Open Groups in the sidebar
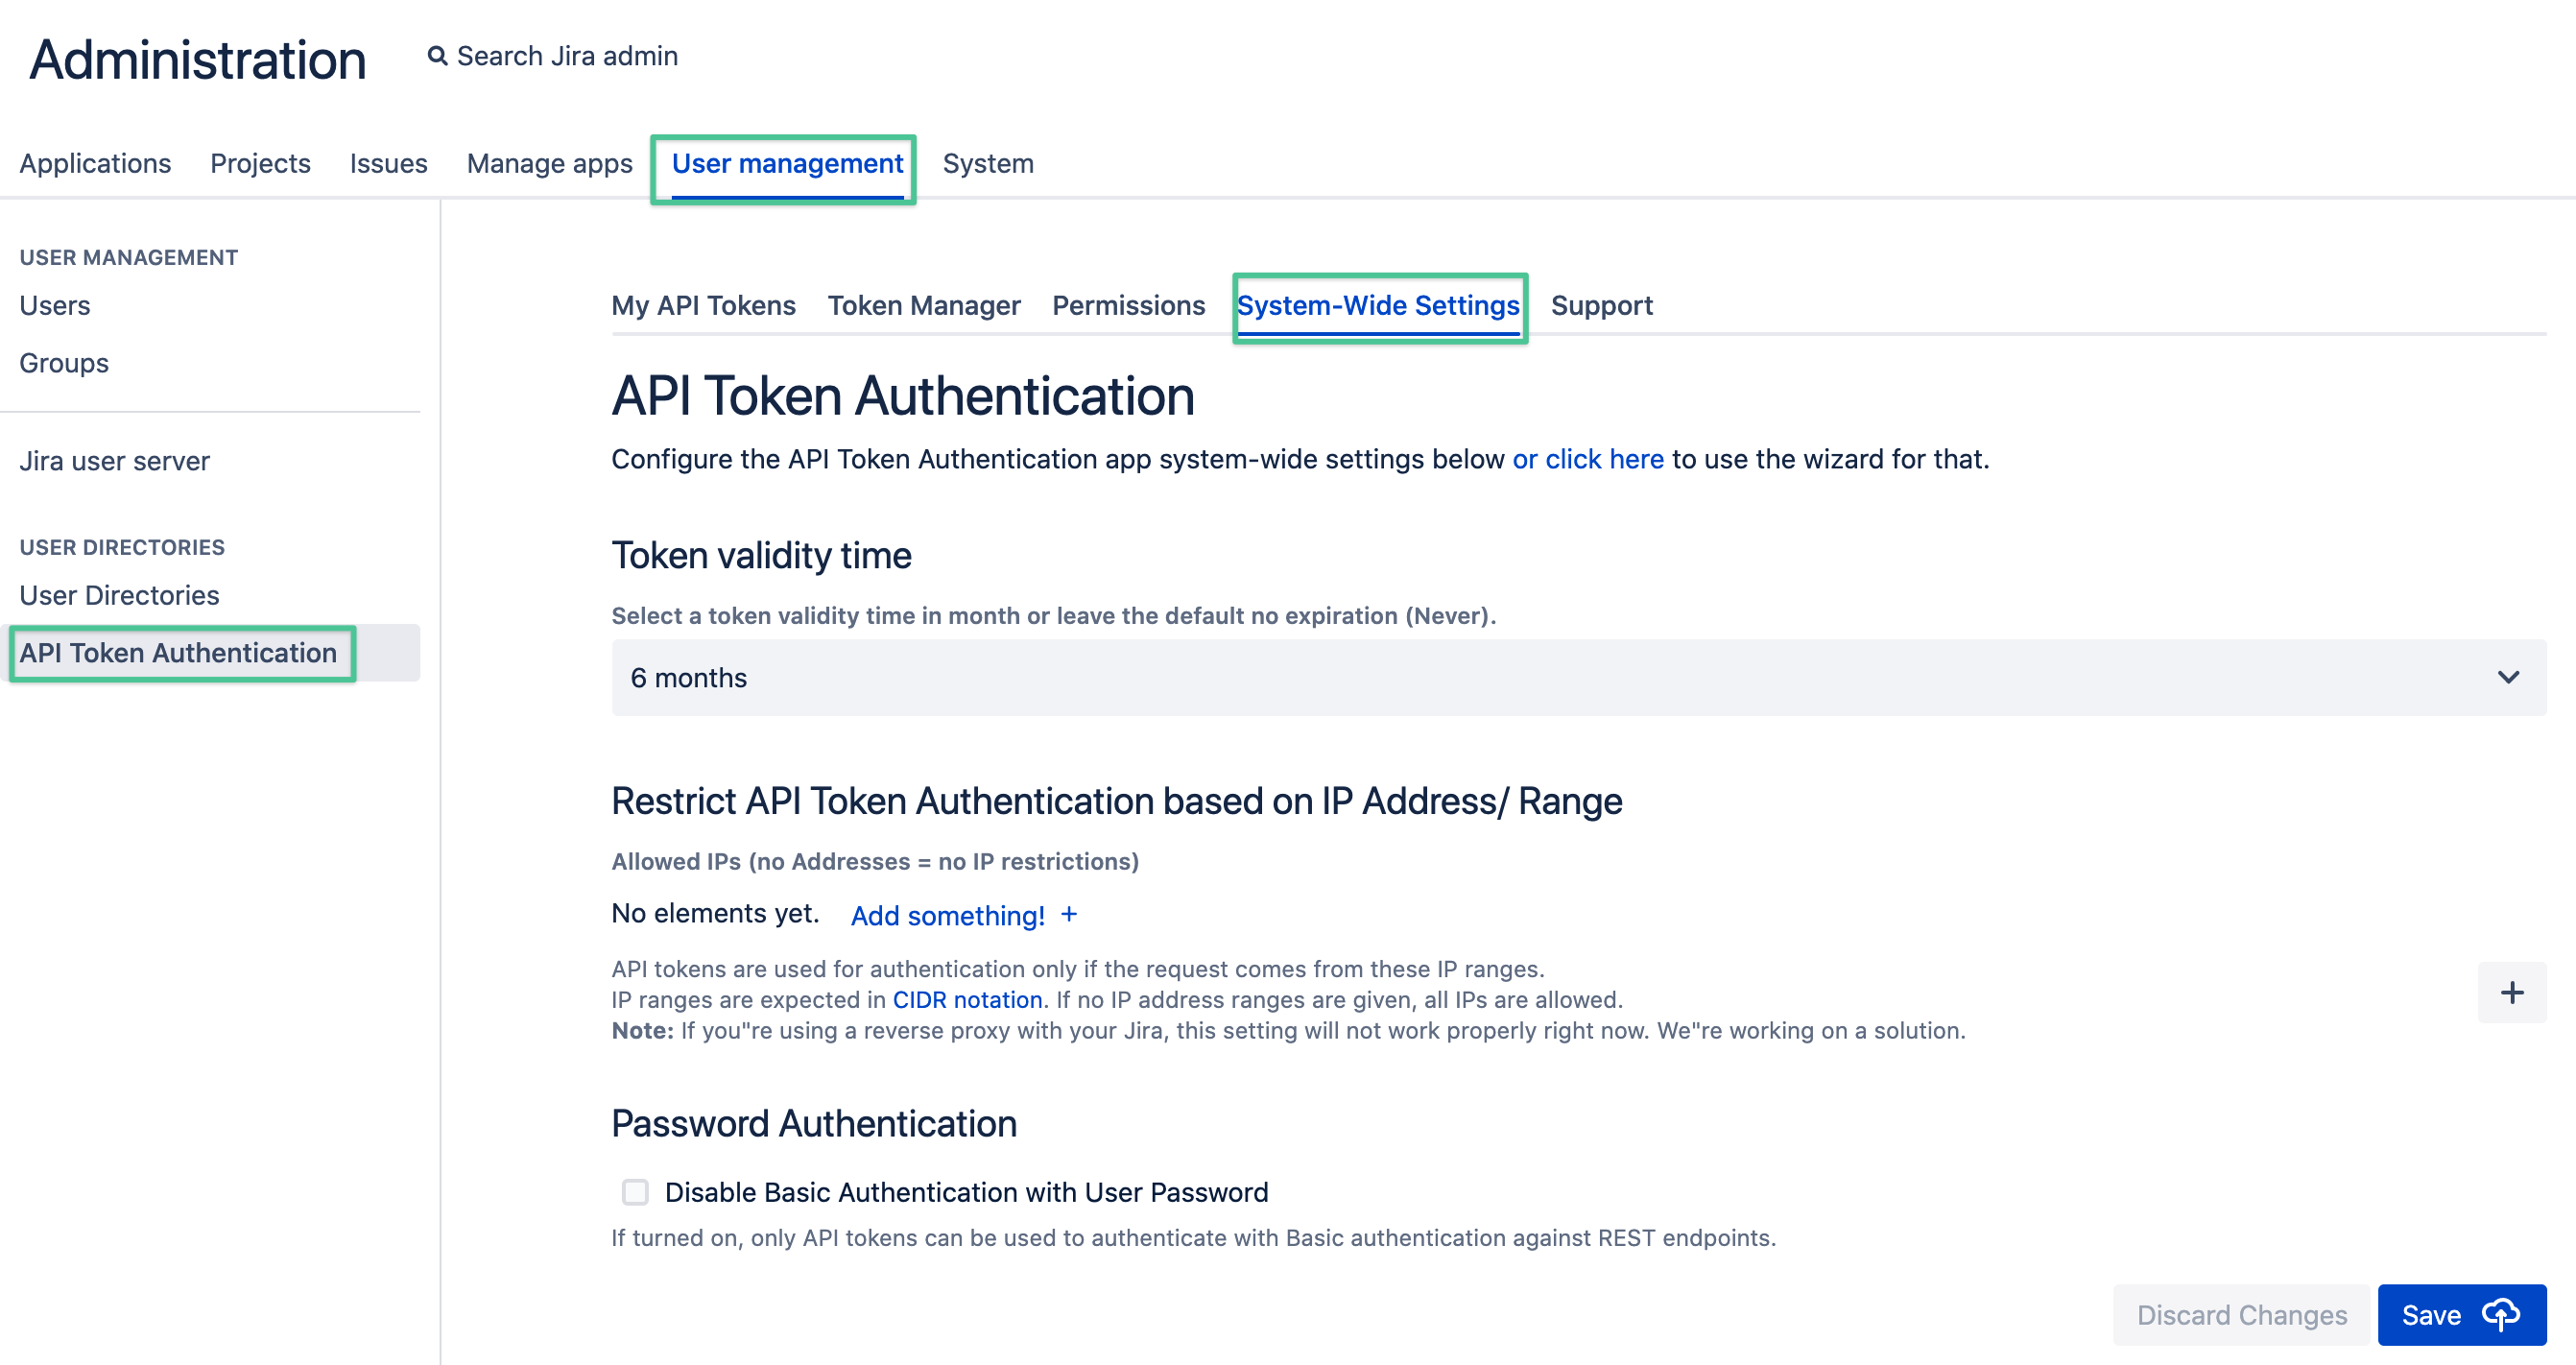The width and height of the screenshot is (2576, 1365). [64, 363]
